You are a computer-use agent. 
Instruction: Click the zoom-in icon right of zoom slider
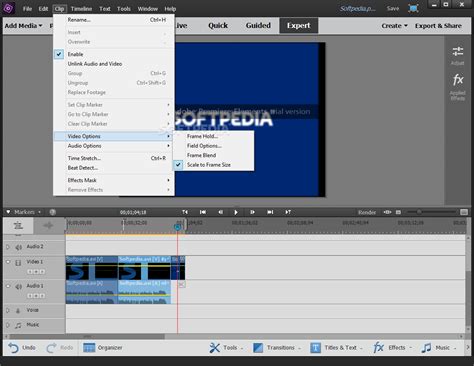pyautogui.click(x=464, y=212)
